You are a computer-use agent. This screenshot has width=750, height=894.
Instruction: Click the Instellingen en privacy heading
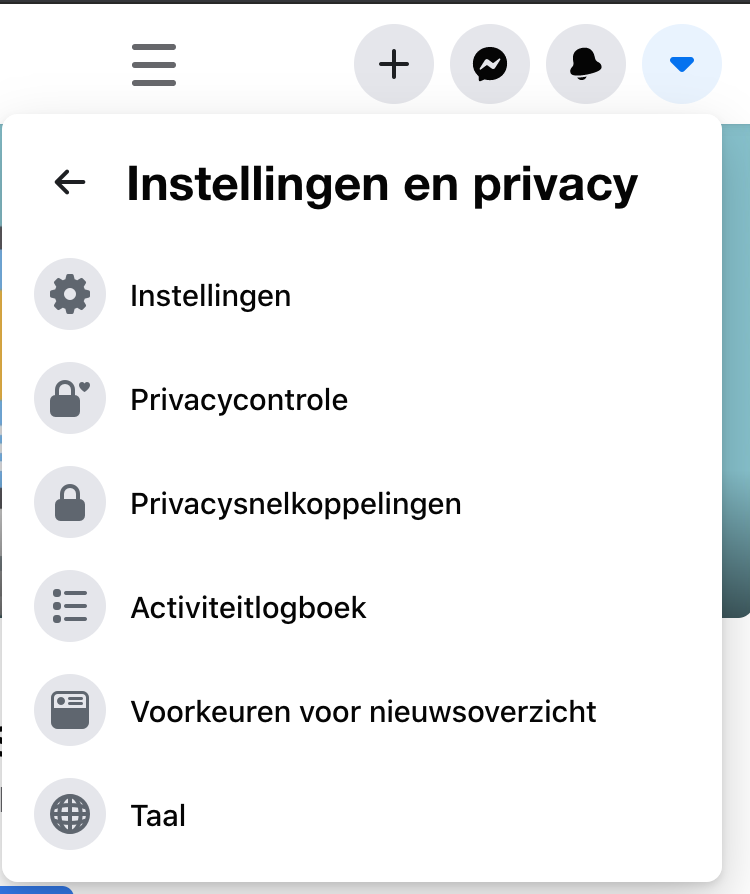tap(382, 184)
